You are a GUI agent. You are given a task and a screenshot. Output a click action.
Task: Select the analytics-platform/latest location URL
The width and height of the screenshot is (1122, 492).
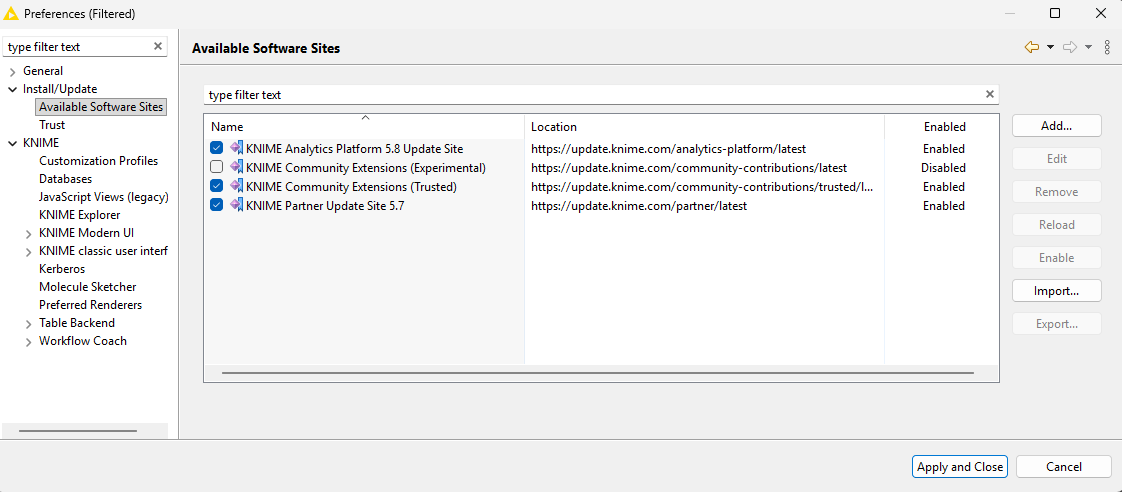(668, 149)
